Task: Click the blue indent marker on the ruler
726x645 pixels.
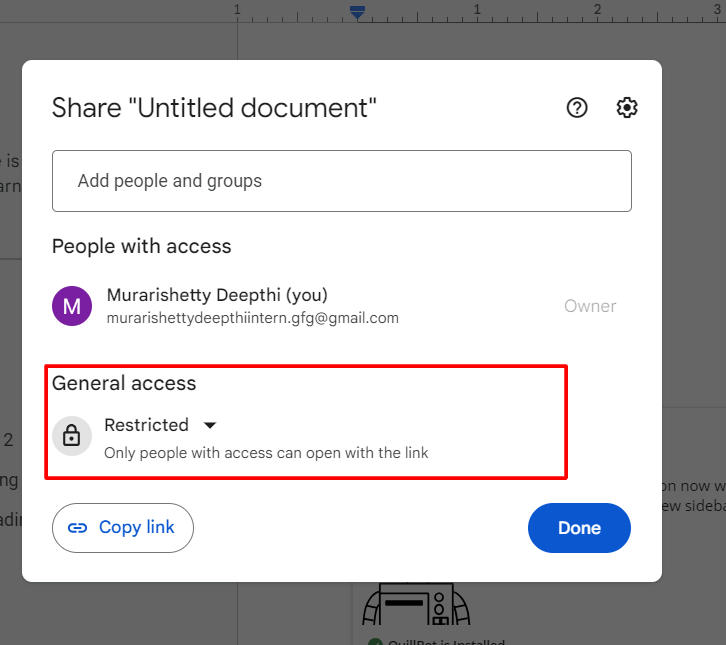Action: coord(357,11)
